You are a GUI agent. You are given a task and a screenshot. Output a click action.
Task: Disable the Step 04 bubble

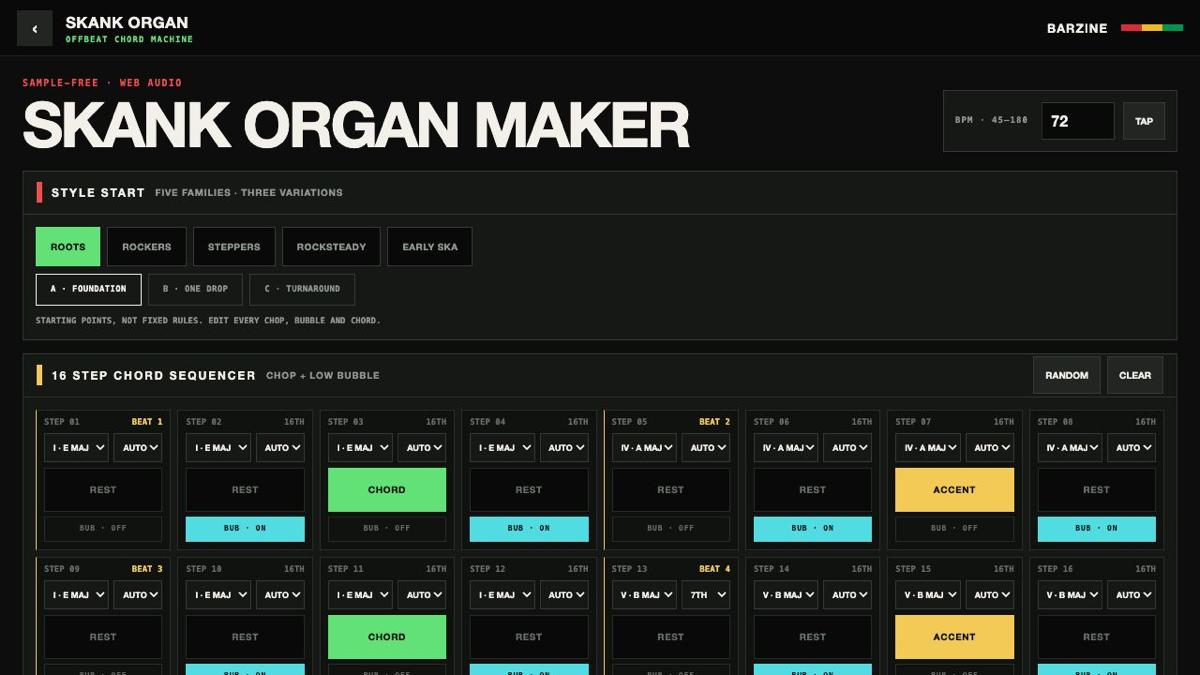pos(529,529)
